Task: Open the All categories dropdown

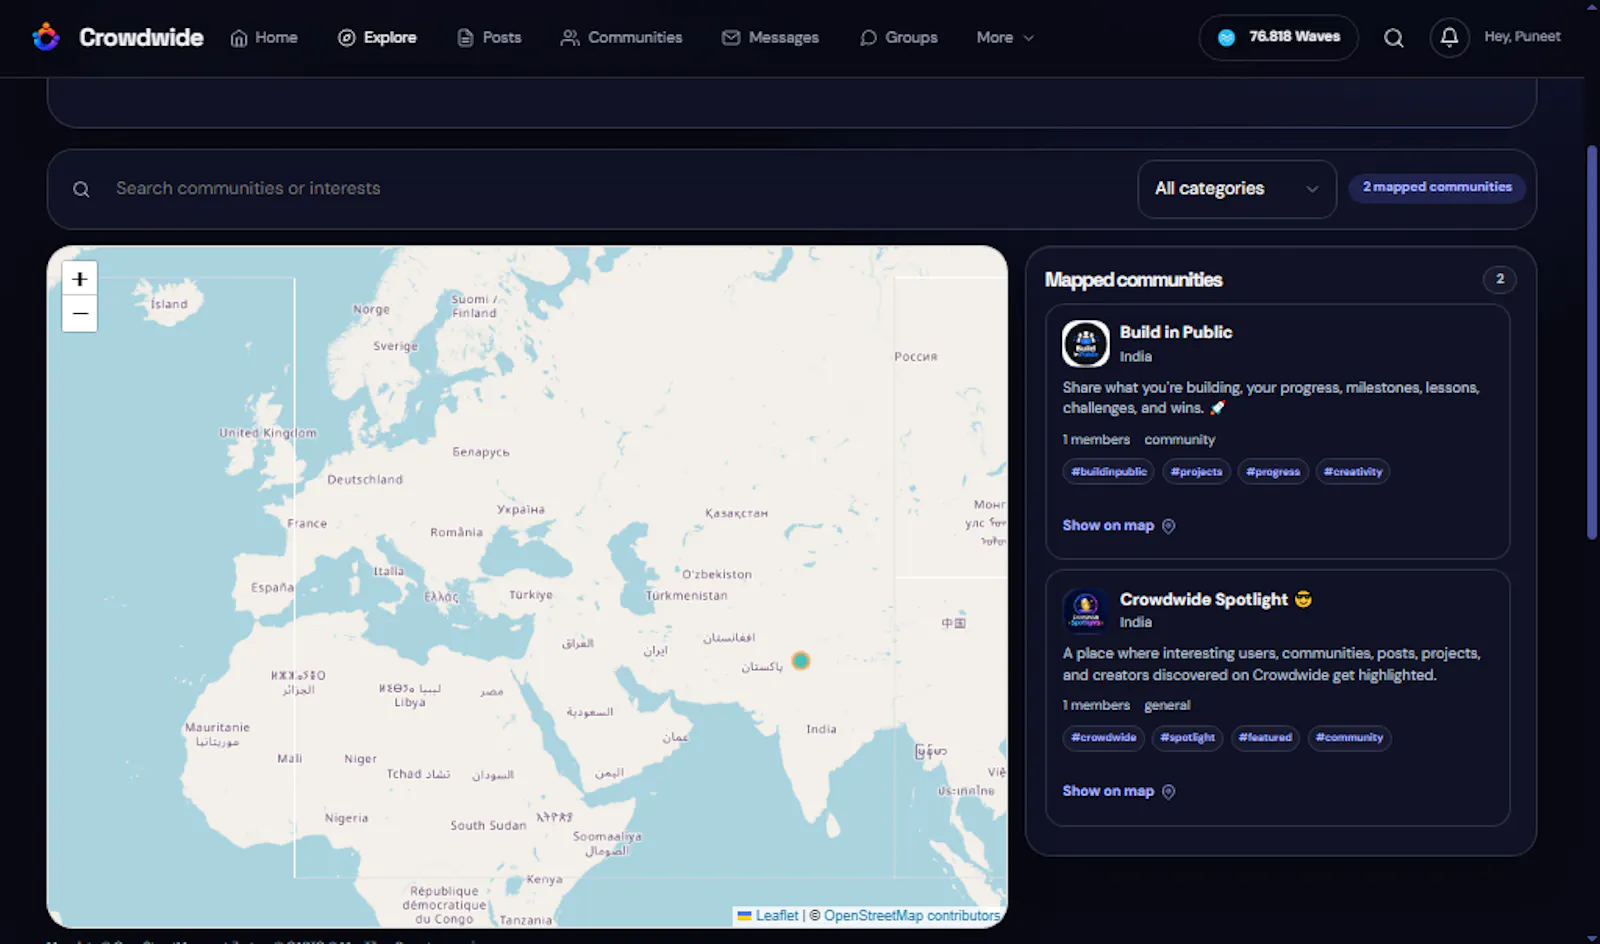Action: pyautogui.click(x=1237, y=188)
